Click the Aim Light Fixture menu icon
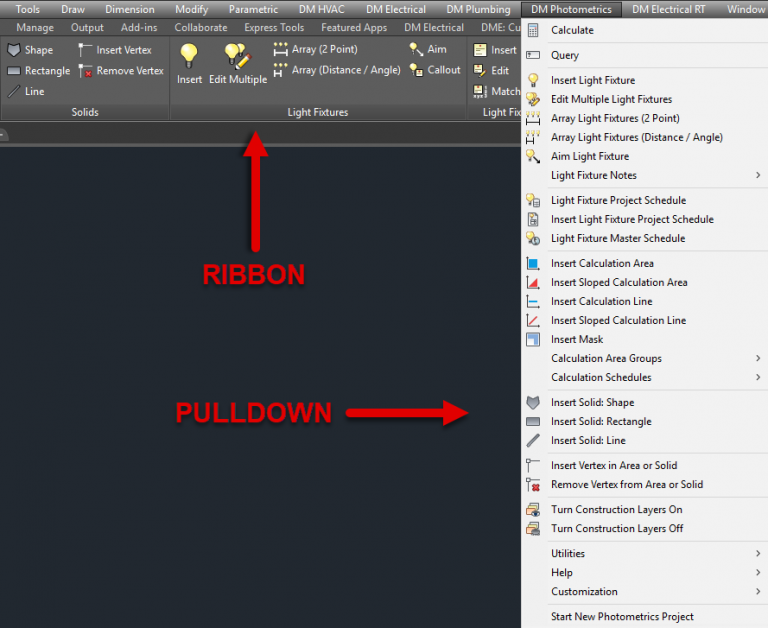The width and height of the screenshot is (768, 628). coord(533,157)
